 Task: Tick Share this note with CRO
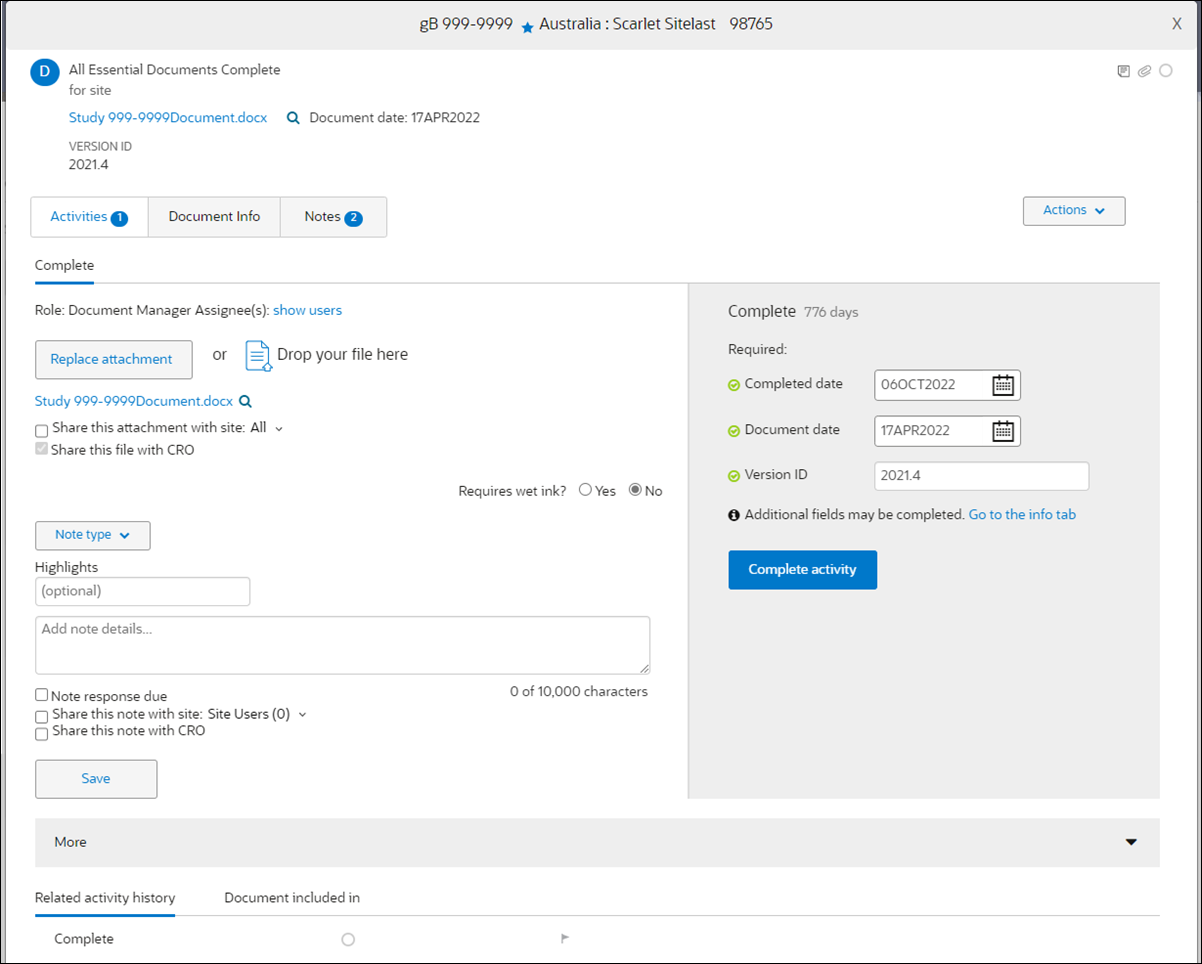[41, 734]
